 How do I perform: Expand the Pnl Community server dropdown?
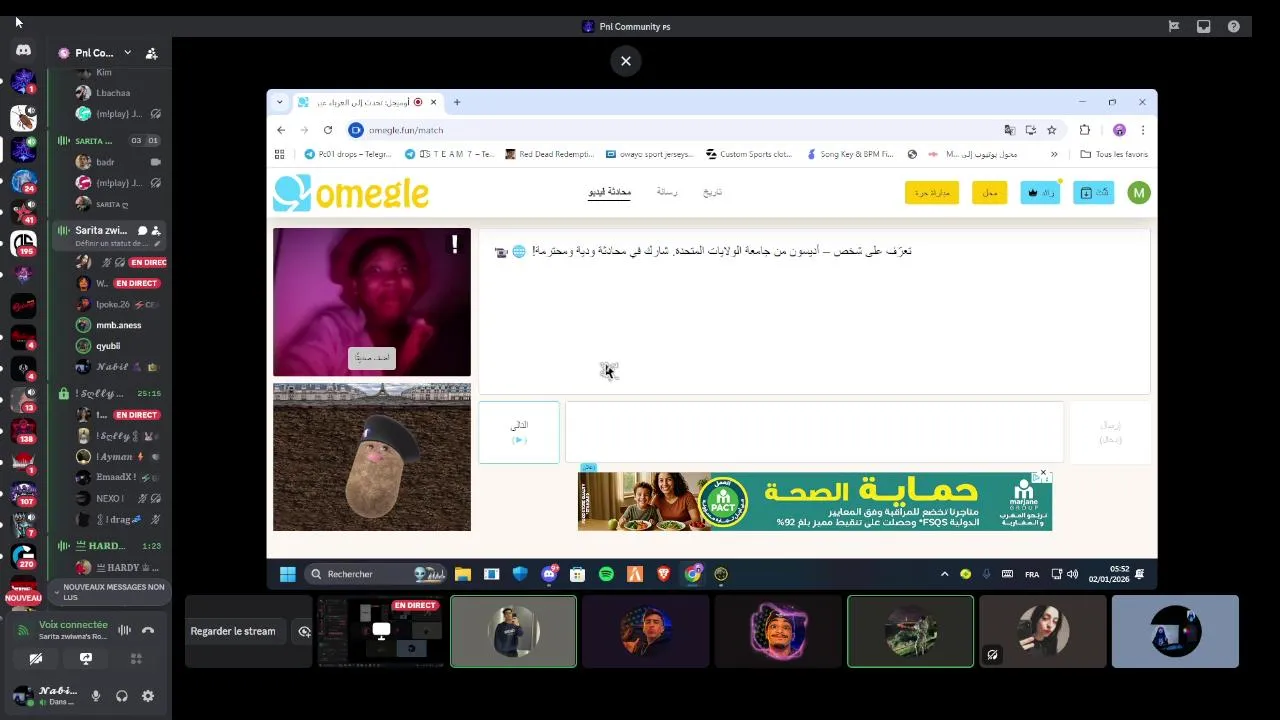(x=127, y=53)
